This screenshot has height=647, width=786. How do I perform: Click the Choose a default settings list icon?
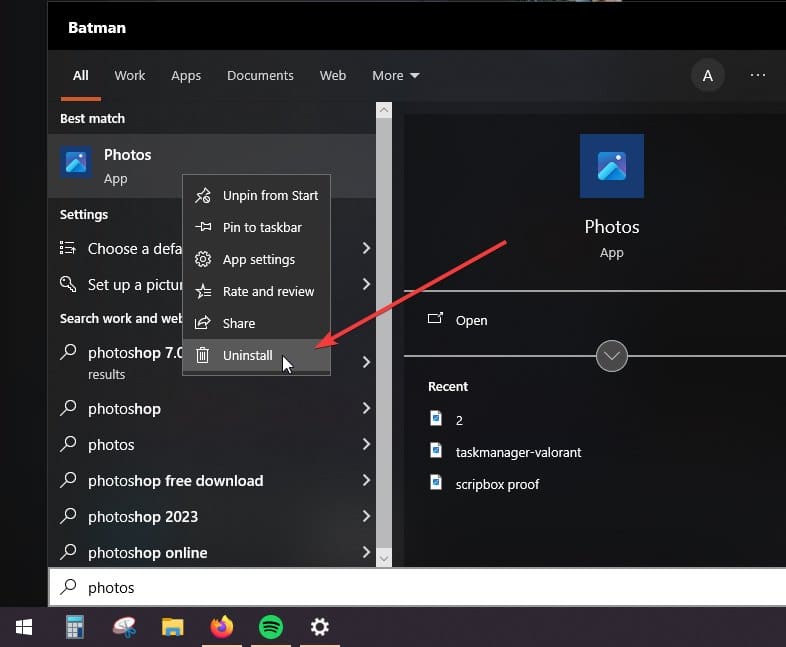click(x=68, y=248)
